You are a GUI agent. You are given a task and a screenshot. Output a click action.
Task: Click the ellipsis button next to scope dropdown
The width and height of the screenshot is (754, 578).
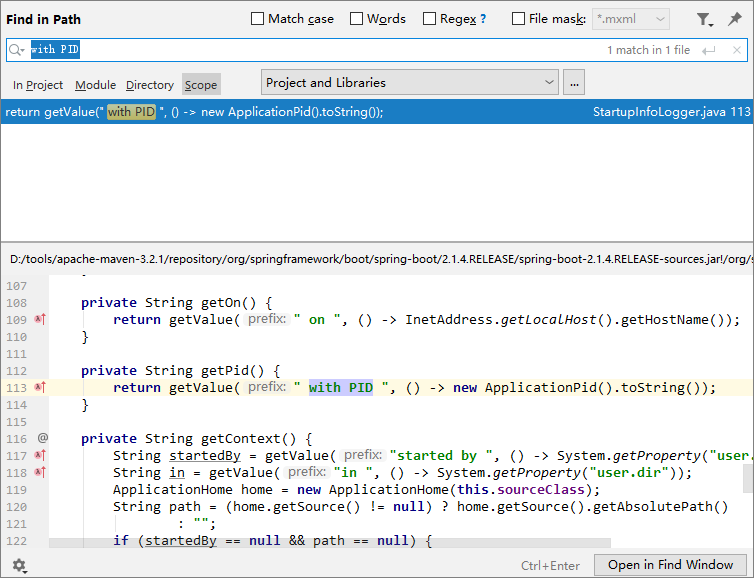[574, 82]
